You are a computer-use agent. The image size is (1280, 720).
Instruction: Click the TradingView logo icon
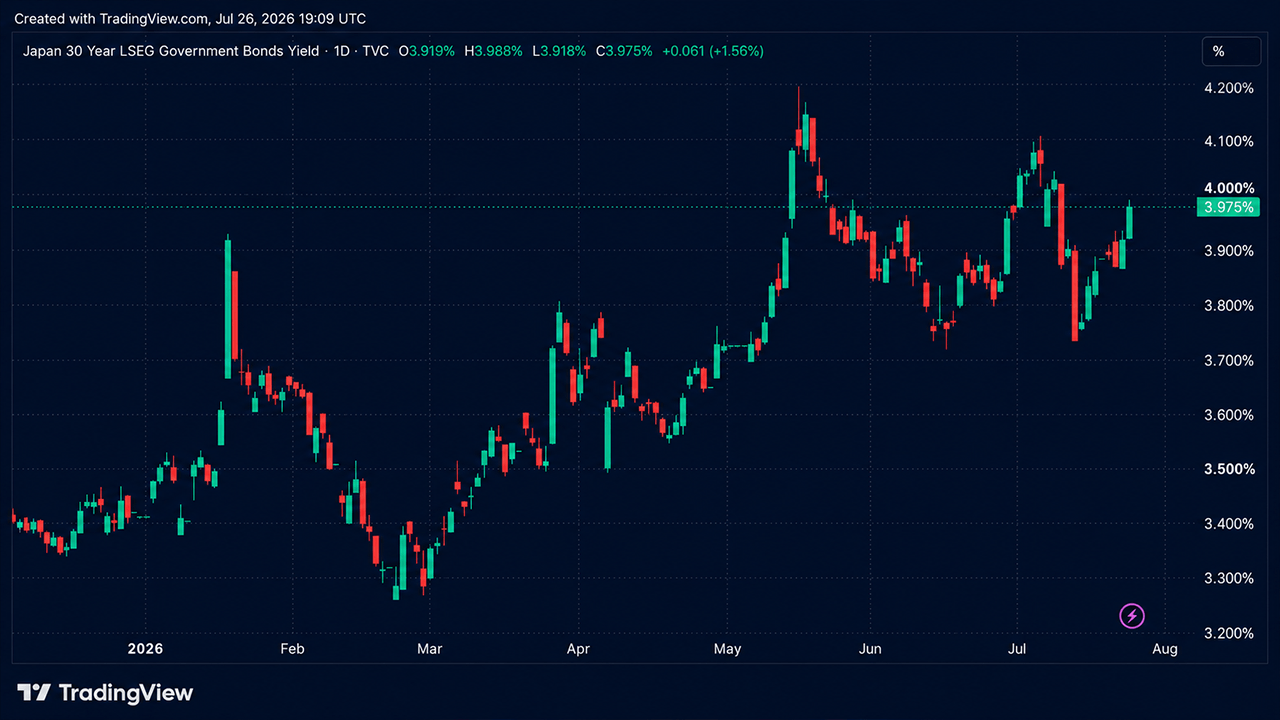[x=34, y=692]
